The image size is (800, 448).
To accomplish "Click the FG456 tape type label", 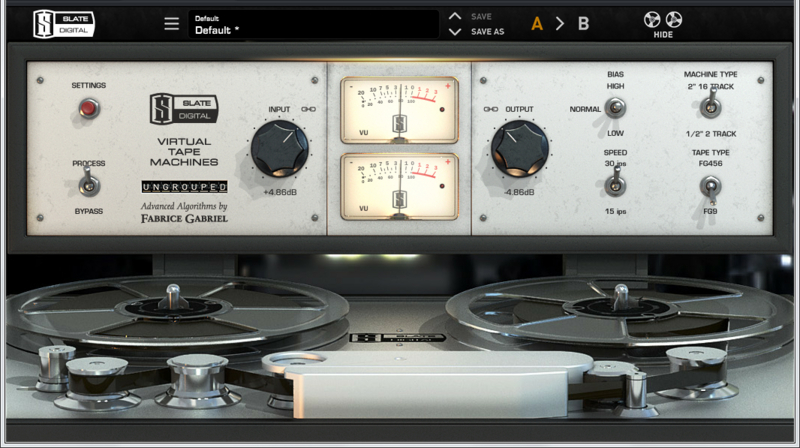I will pyautogui.click(x=710, y=163).
